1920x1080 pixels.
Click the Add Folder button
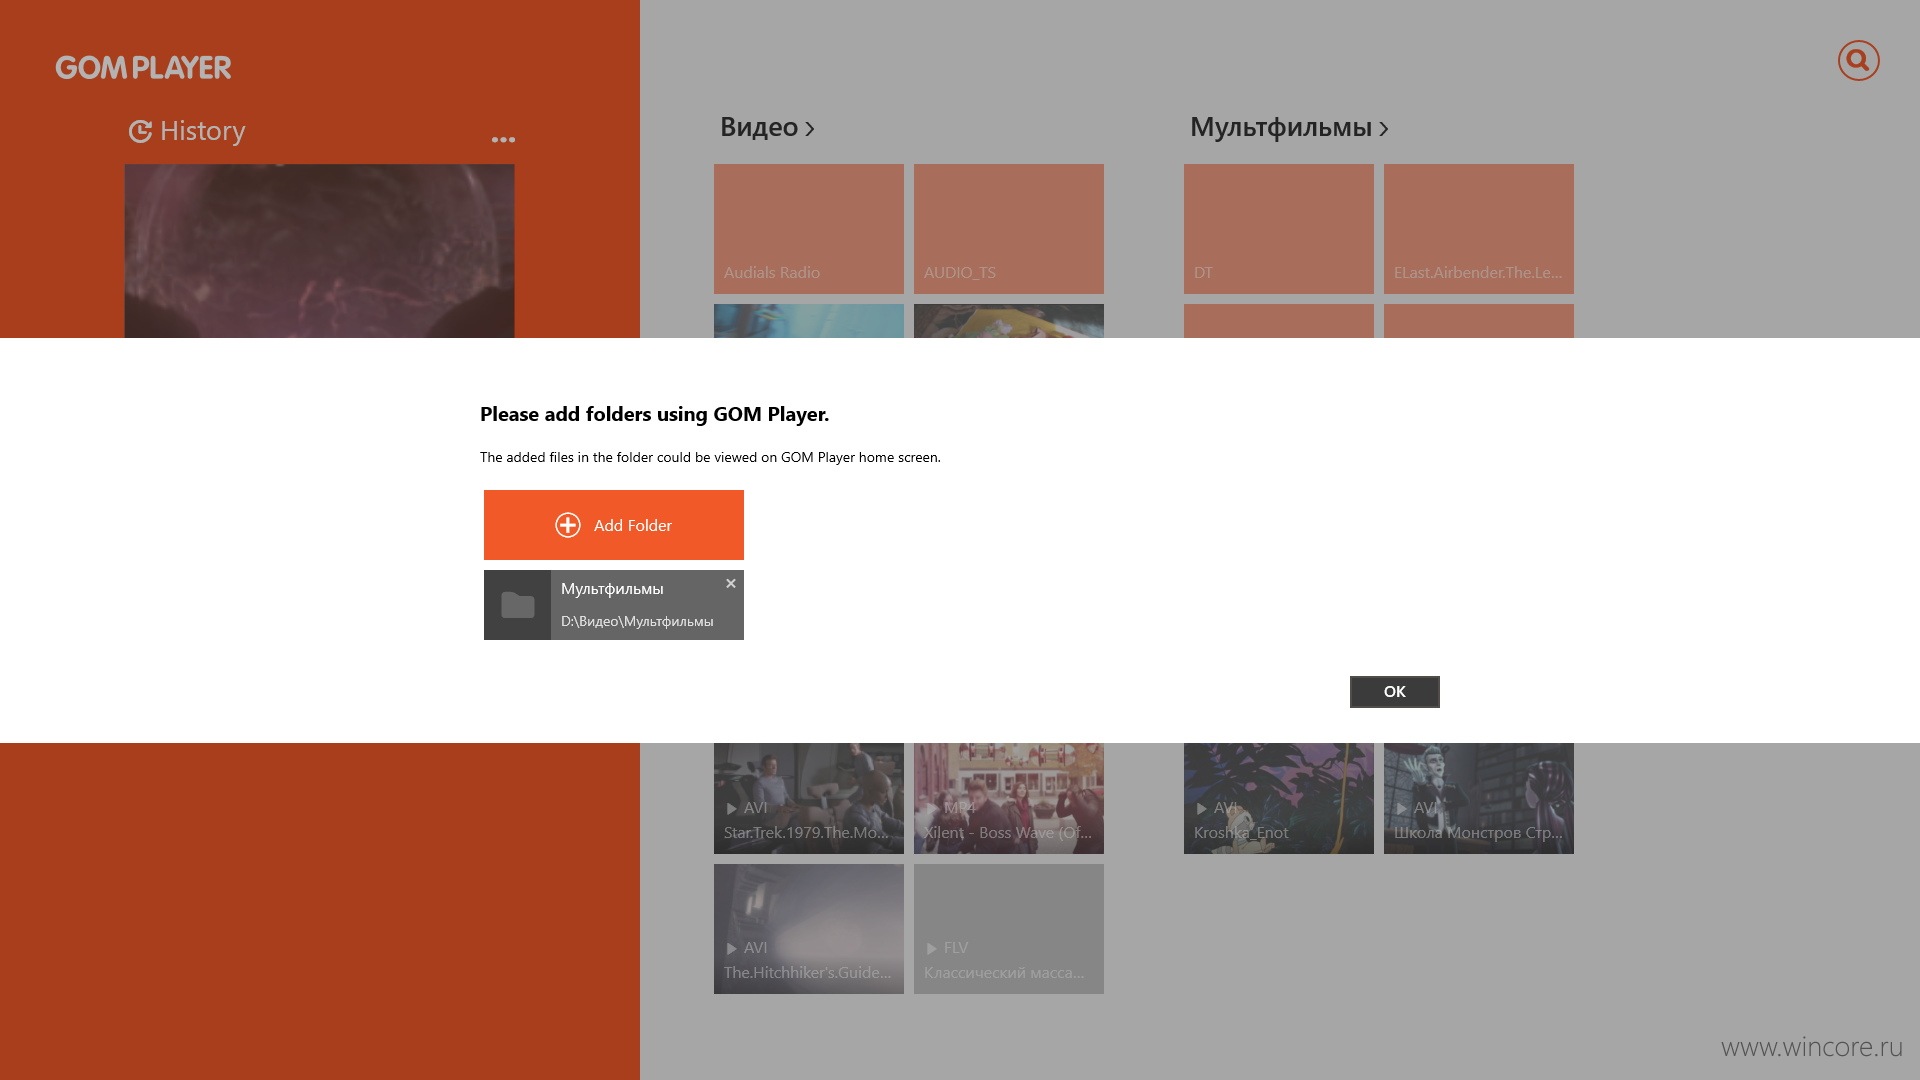pyautogui.click(x=613, y=525)
